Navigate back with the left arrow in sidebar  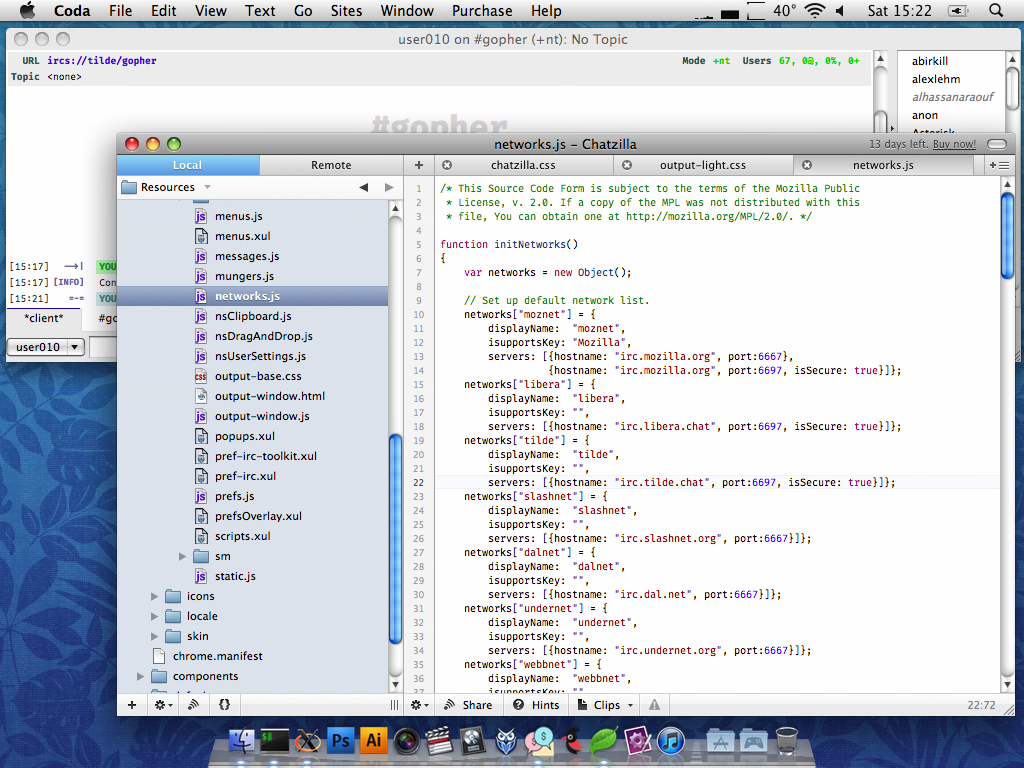(363, 187)
